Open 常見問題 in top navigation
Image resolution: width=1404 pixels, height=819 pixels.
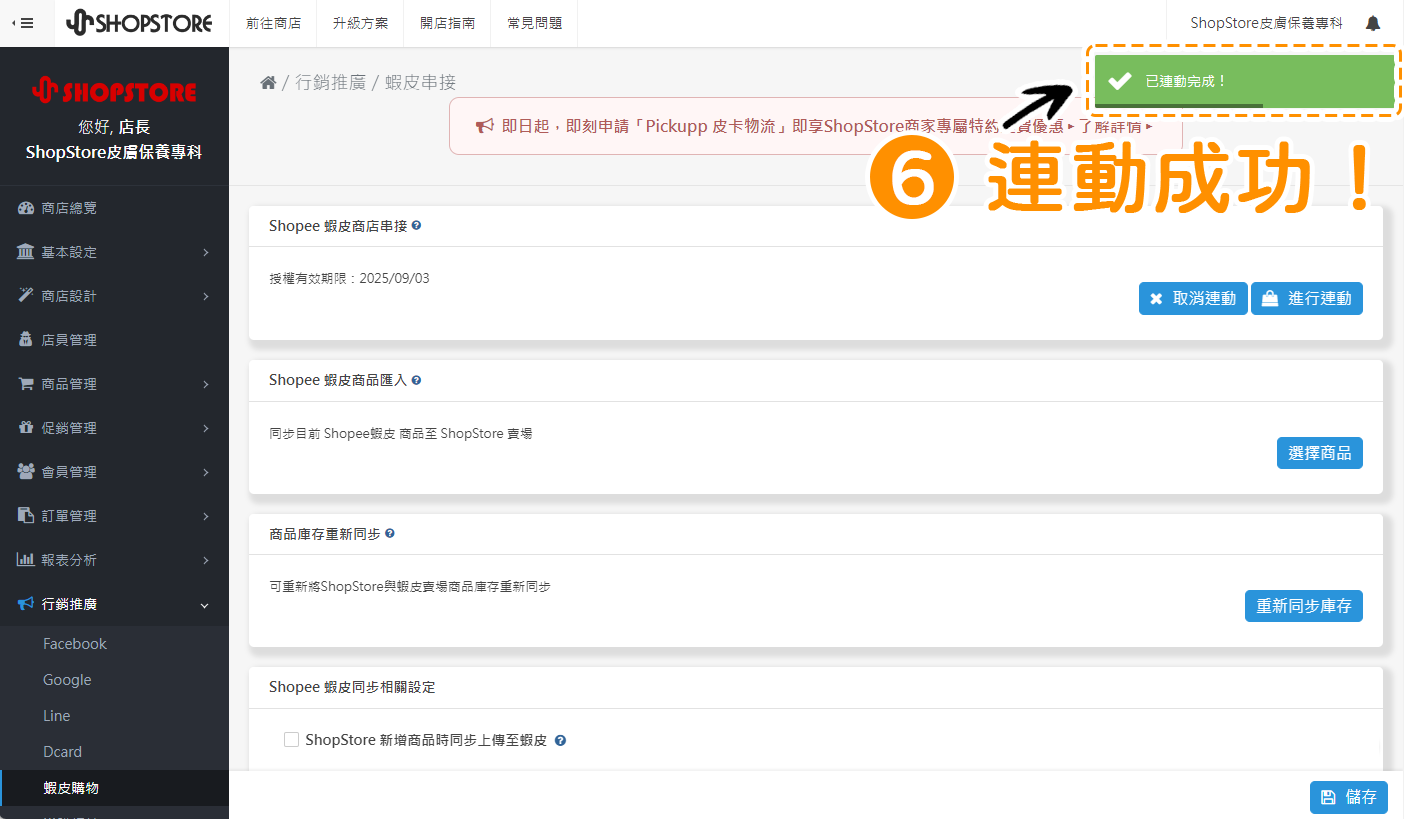tap(534, 23)
